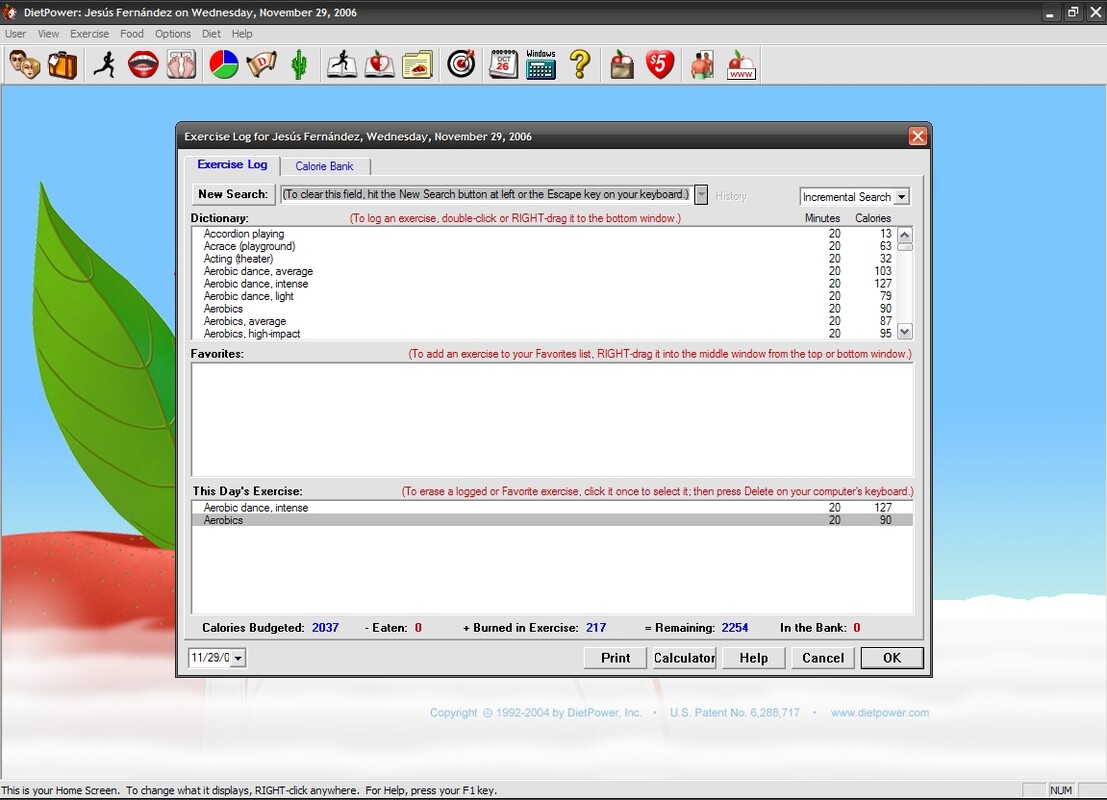Click the Remaining value 2254
Screen dimensions: 1107x800
click(734, 628)
